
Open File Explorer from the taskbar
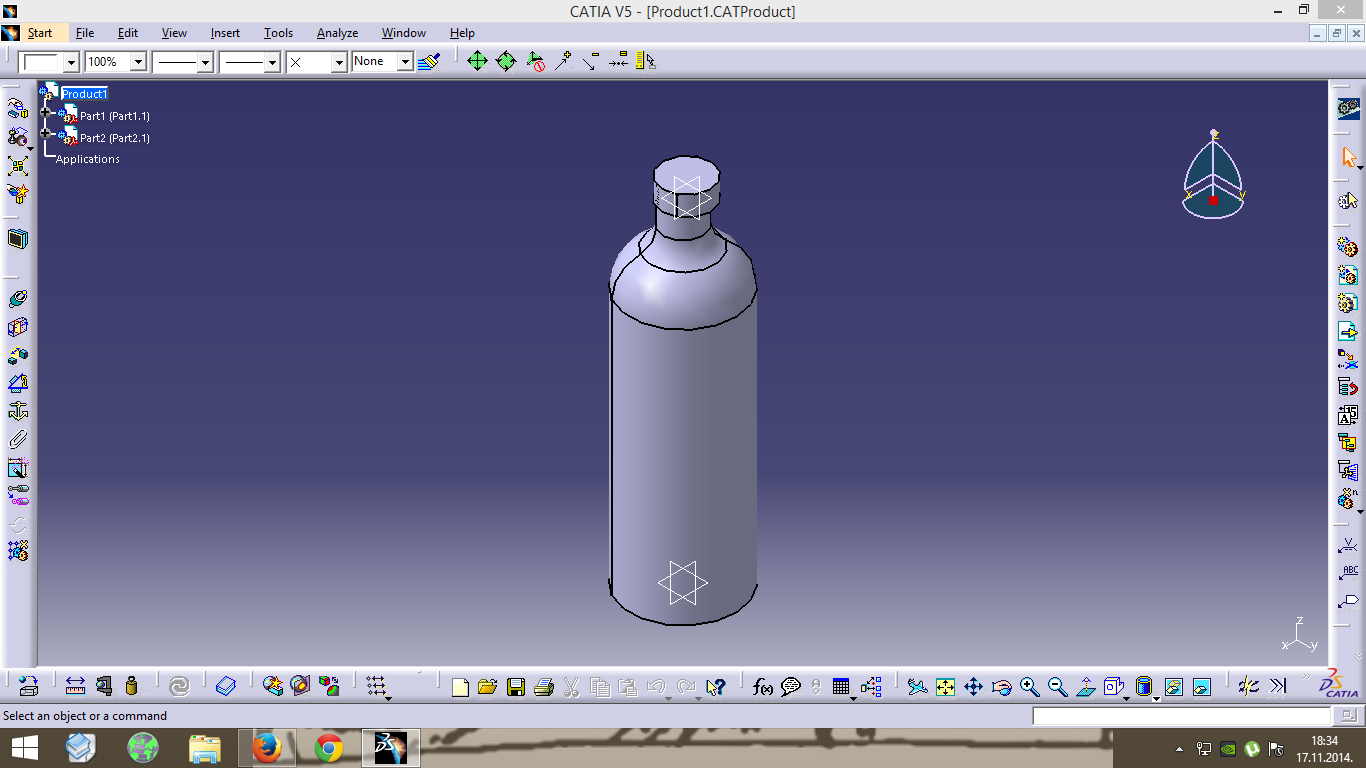click(204, 748)
